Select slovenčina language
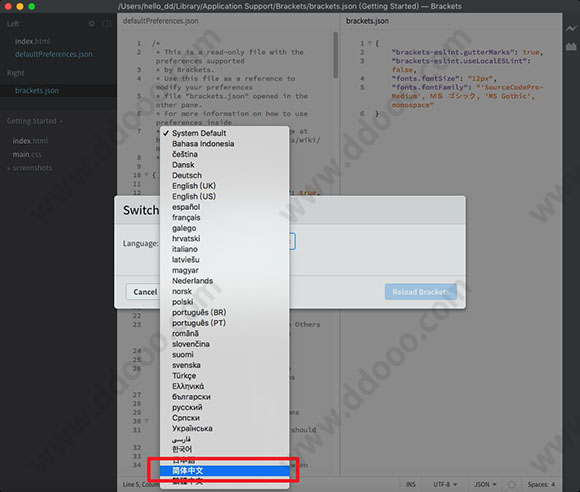580x492 pixels. point(225,344)
